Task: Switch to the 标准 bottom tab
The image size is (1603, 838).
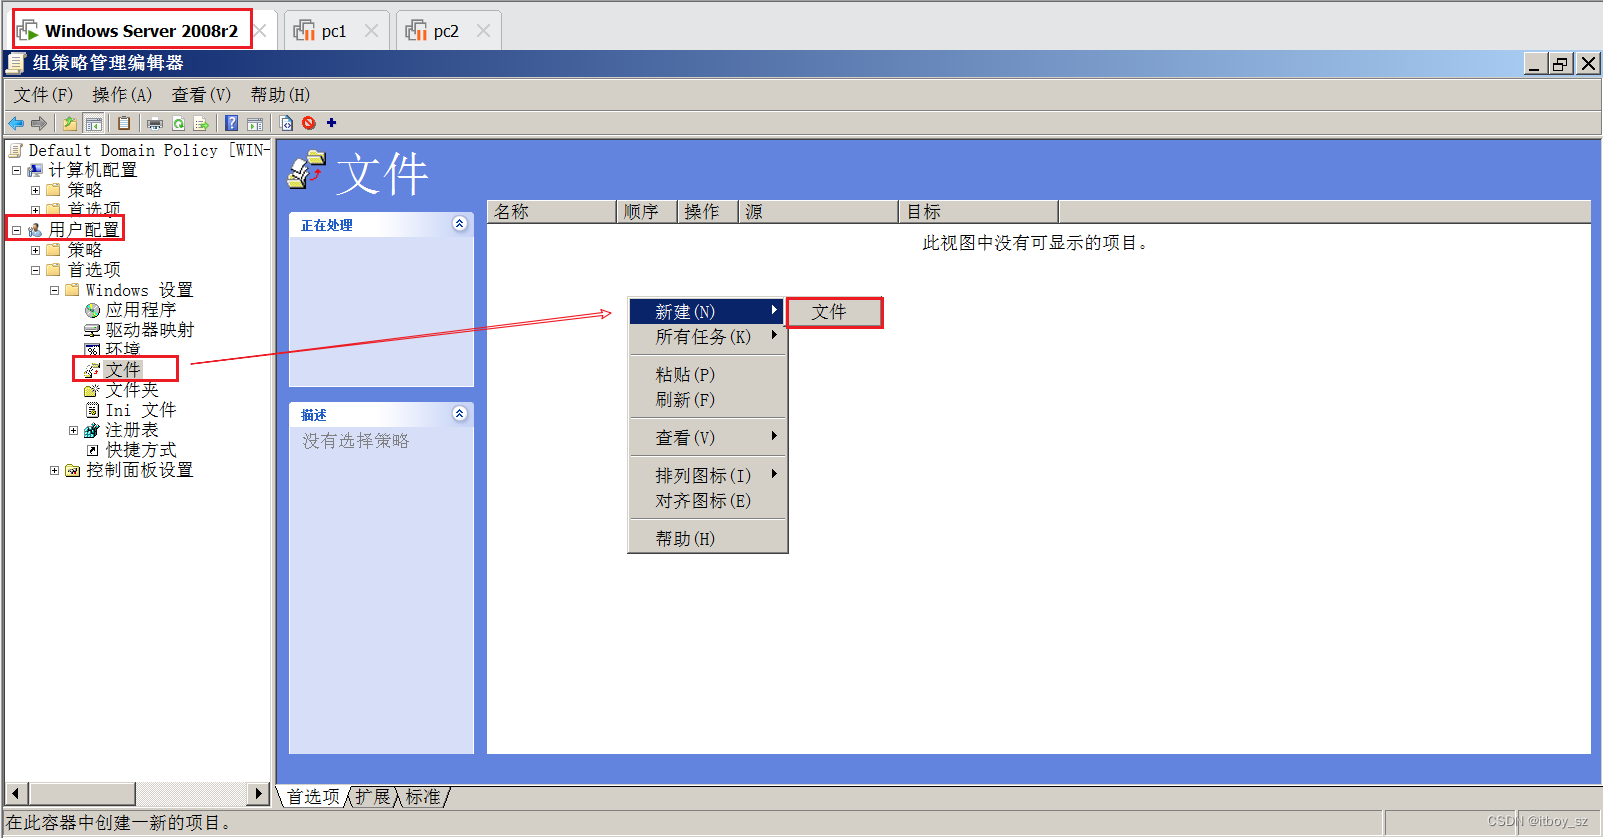Action: [423, 797]
